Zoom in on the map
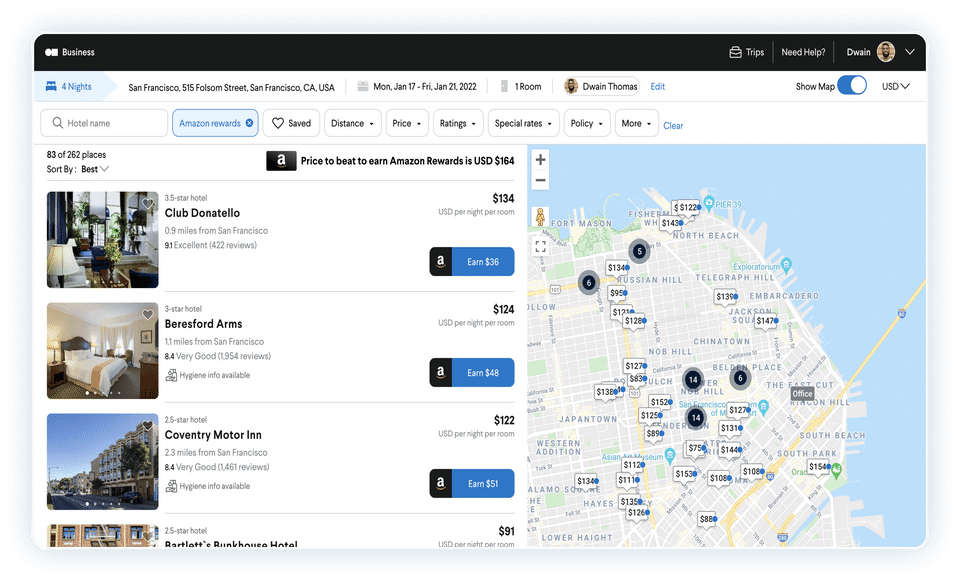The width and height of the screenshot is (960, 581). [x=540, y=160]
